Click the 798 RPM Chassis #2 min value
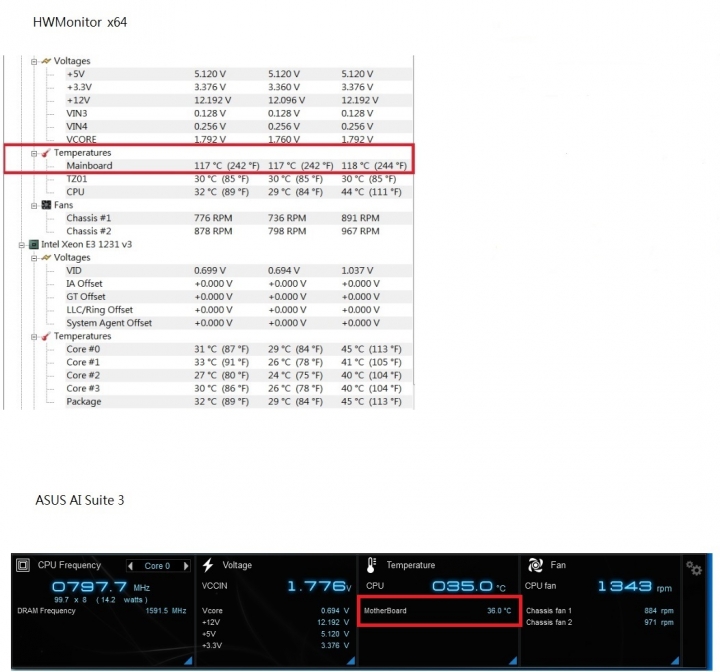Image resolution: width=720 pixels, height=672 pixels. (x=287, y=231)
